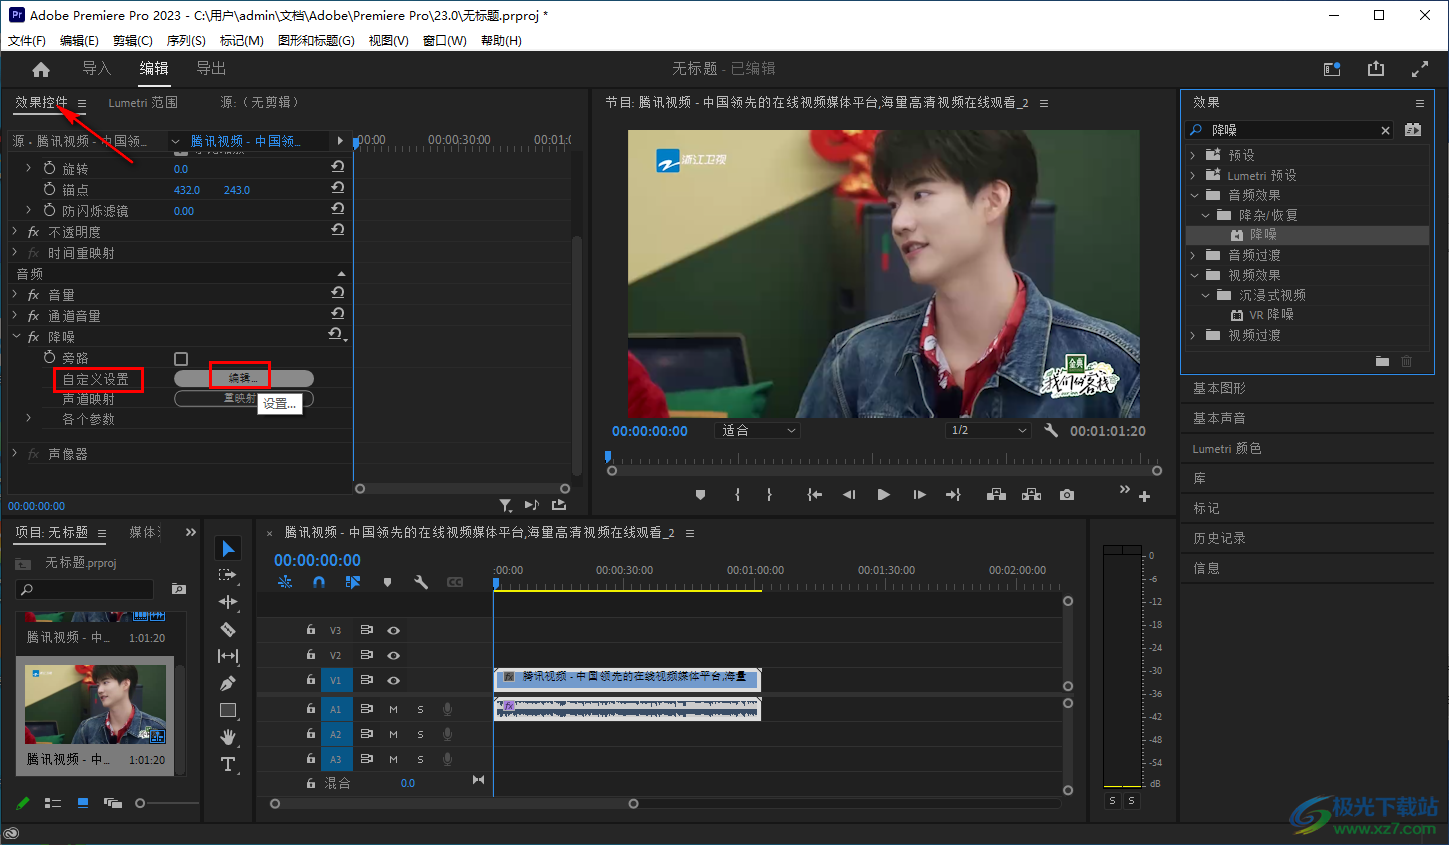Click the filter properties funnel icon in Effect Controls

[x=505, y=505]
